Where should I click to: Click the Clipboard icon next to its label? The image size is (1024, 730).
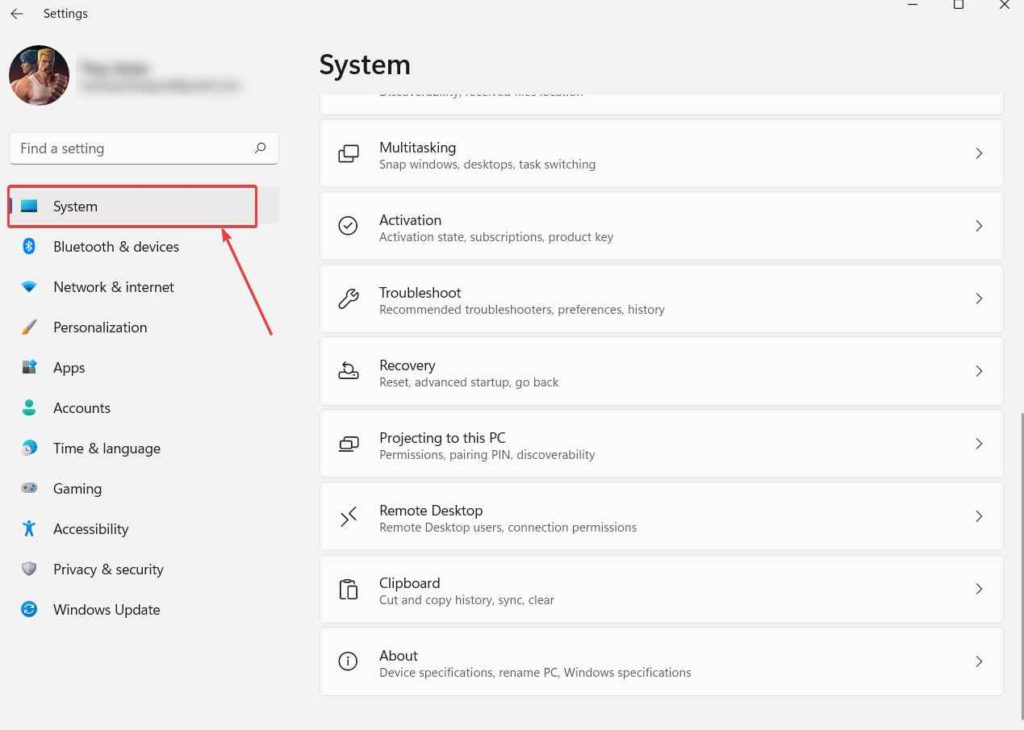348,589
